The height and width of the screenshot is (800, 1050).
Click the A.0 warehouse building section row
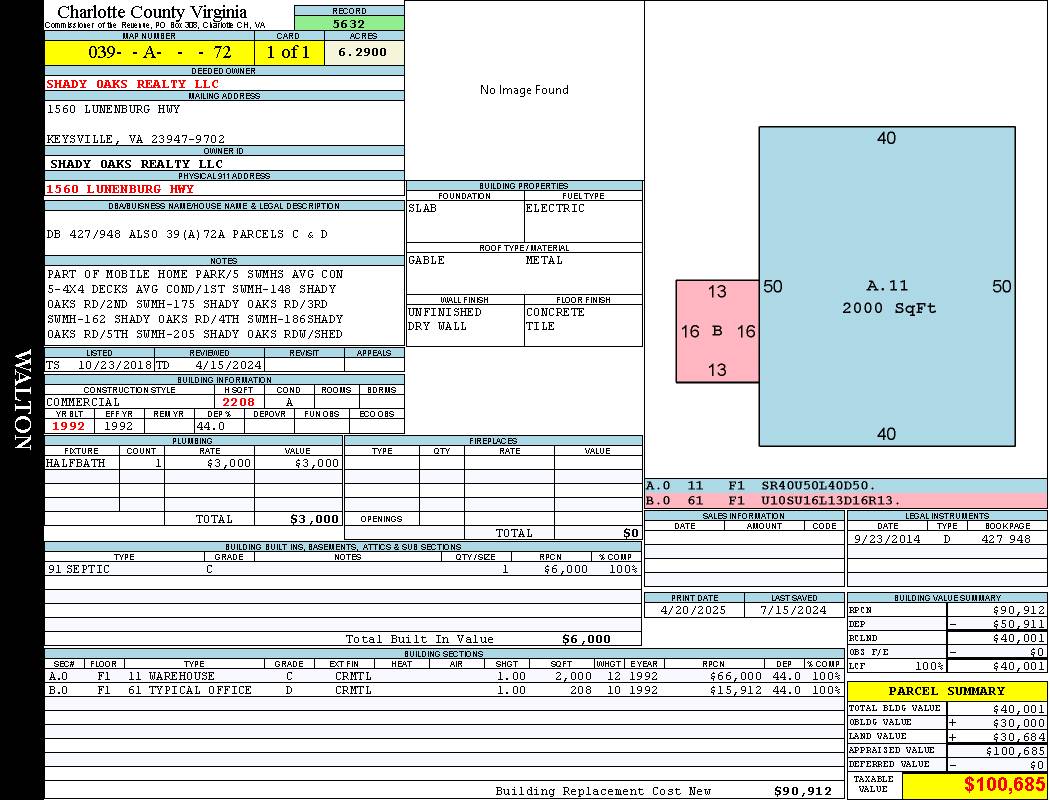[x=440, y=676]
